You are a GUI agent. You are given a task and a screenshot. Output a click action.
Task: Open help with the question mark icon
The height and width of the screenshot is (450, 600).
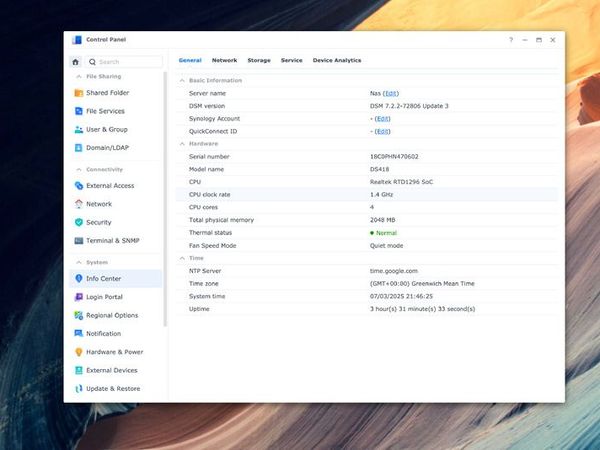(x=511, y=40)
